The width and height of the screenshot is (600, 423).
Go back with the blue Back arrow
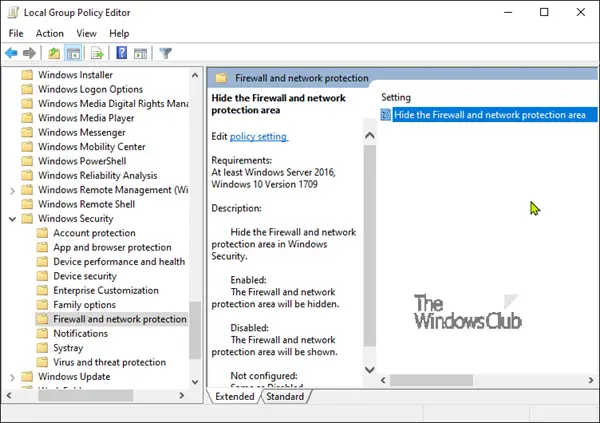click(x=11, y=53)
